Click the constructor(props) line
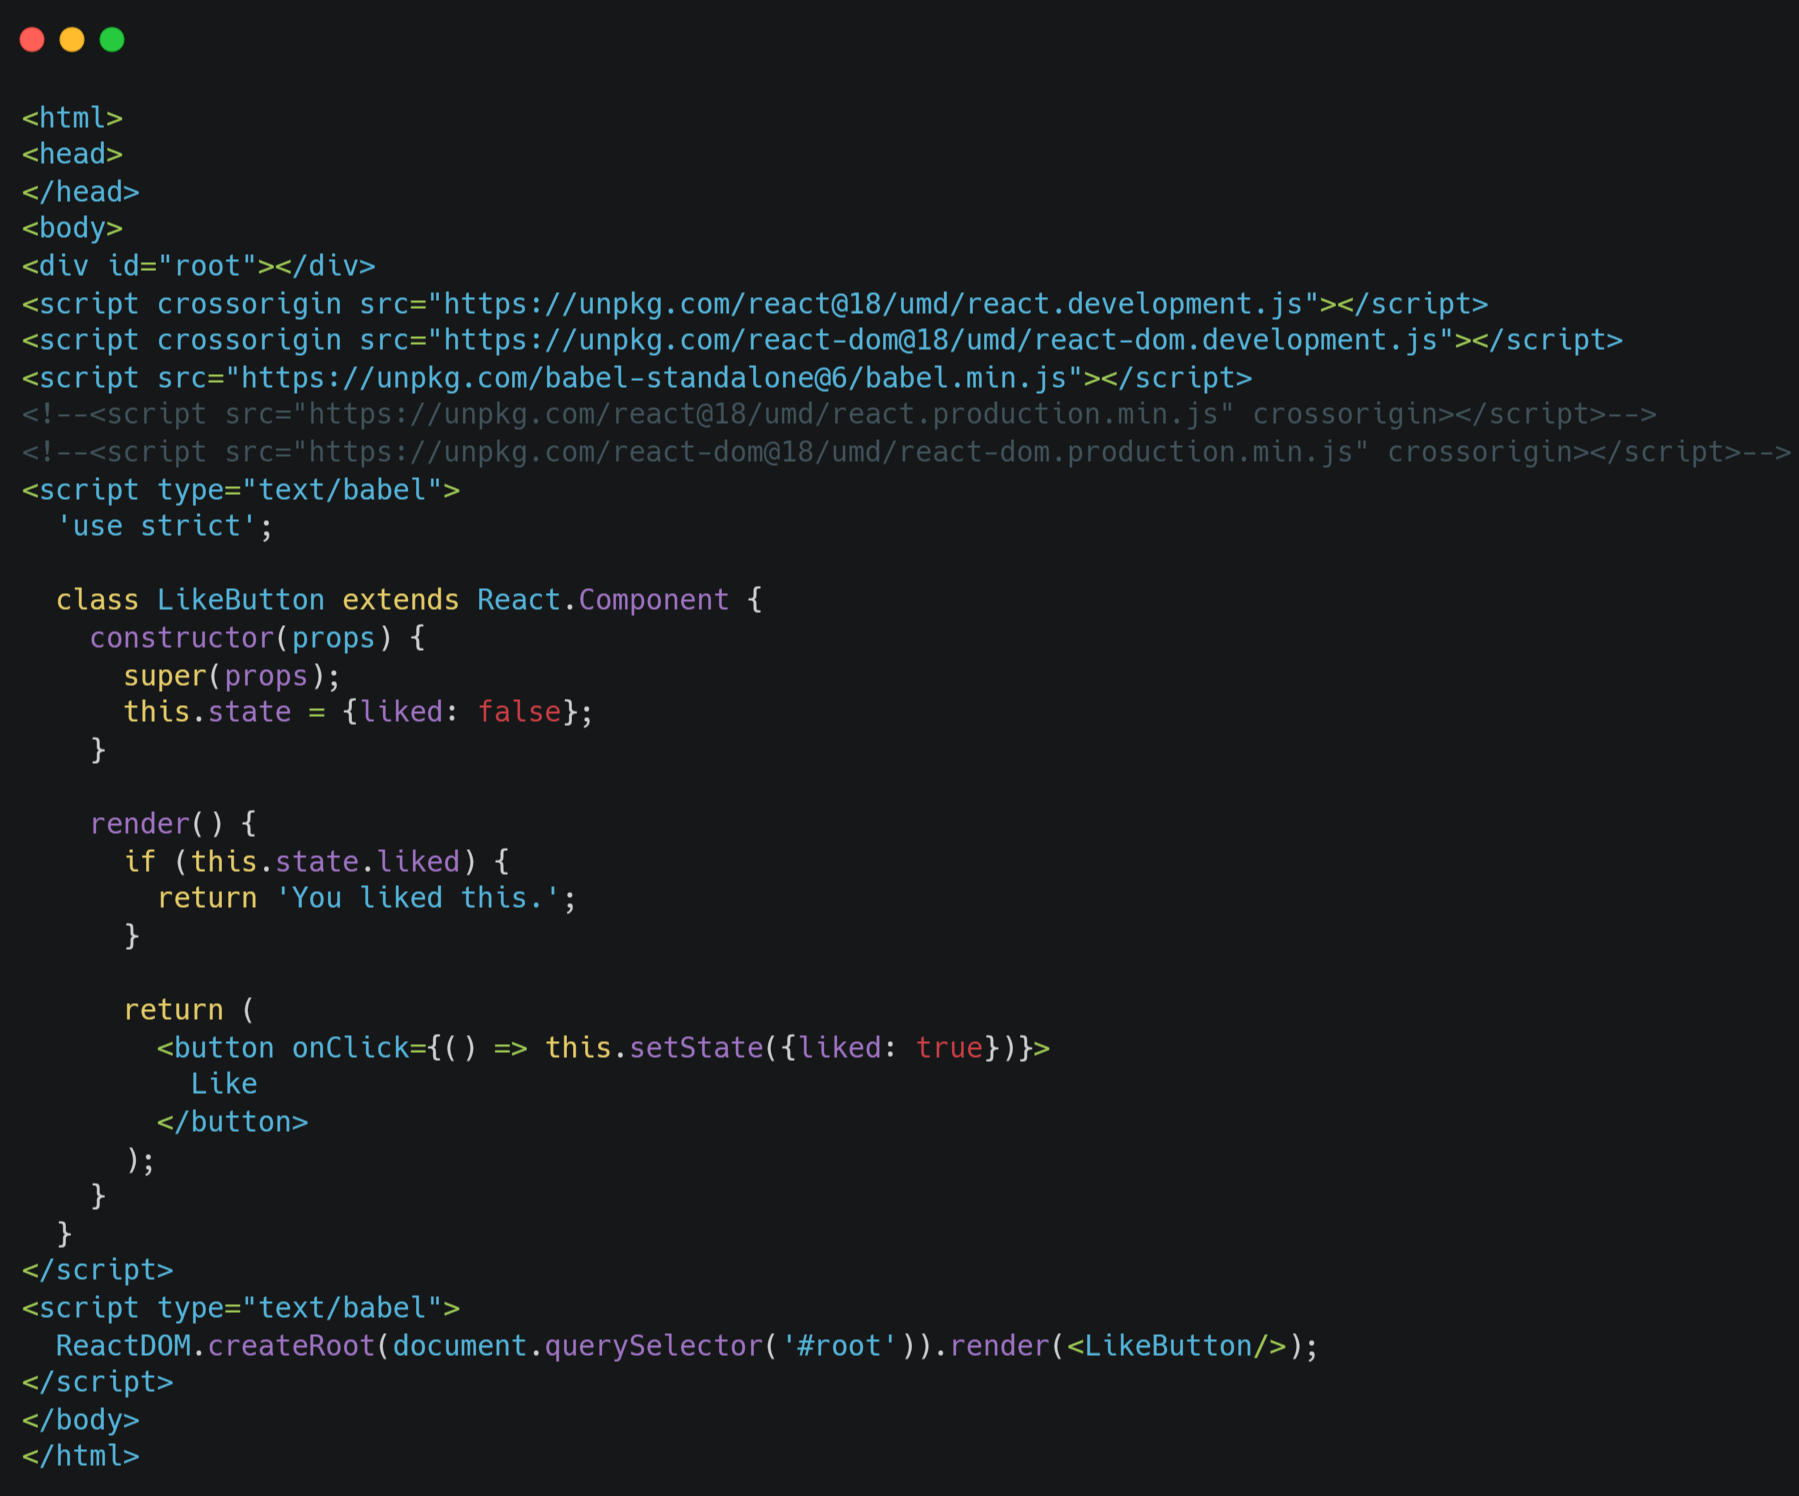 coord(258,638)
